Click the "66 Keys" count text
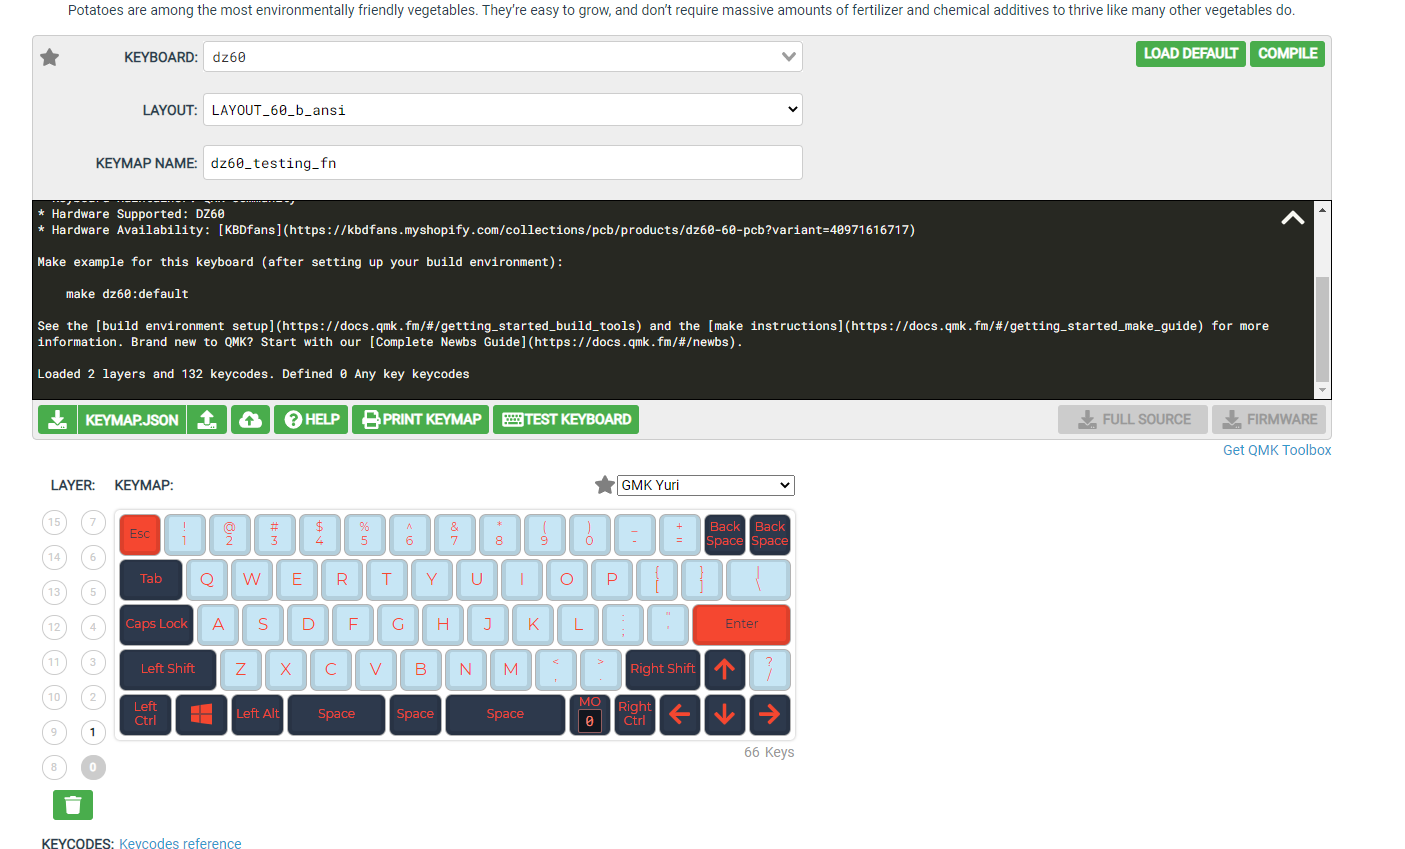Screen dimensions: 1405x849 click(769, 752)
